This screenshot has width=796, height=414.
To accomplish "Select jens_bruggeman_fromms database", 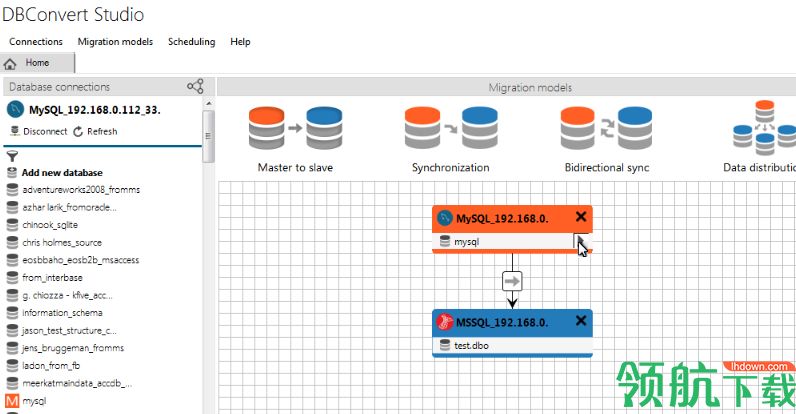I will (73, 348).
